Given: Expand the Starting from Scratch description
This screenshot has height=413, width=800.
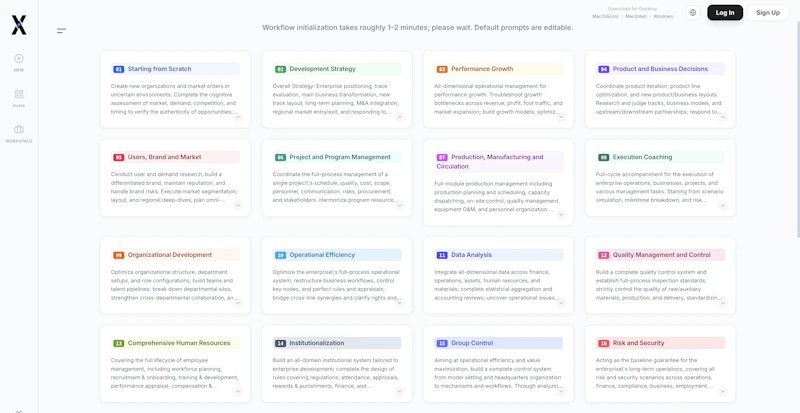Looking at the screenshot, I should click(x=238, y=117).
